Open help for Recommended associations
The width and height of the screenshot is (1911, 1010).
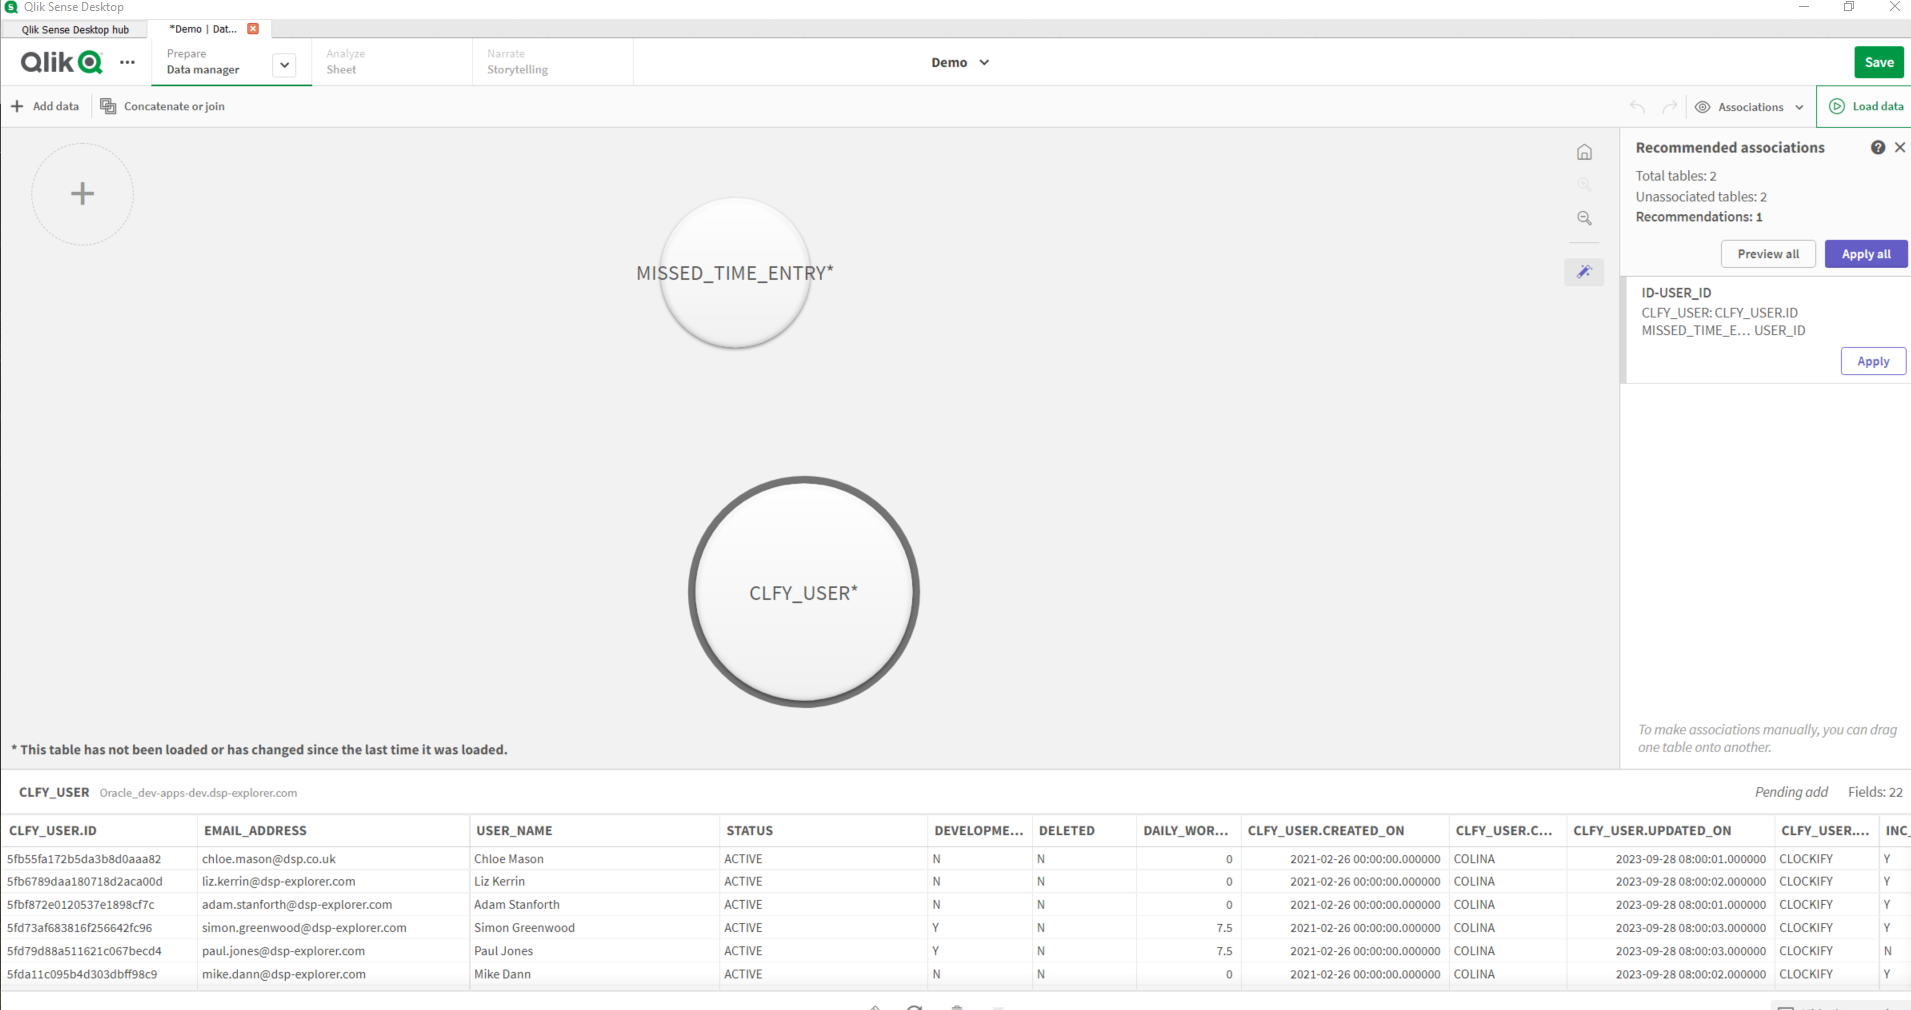(x=1878, y=147)
